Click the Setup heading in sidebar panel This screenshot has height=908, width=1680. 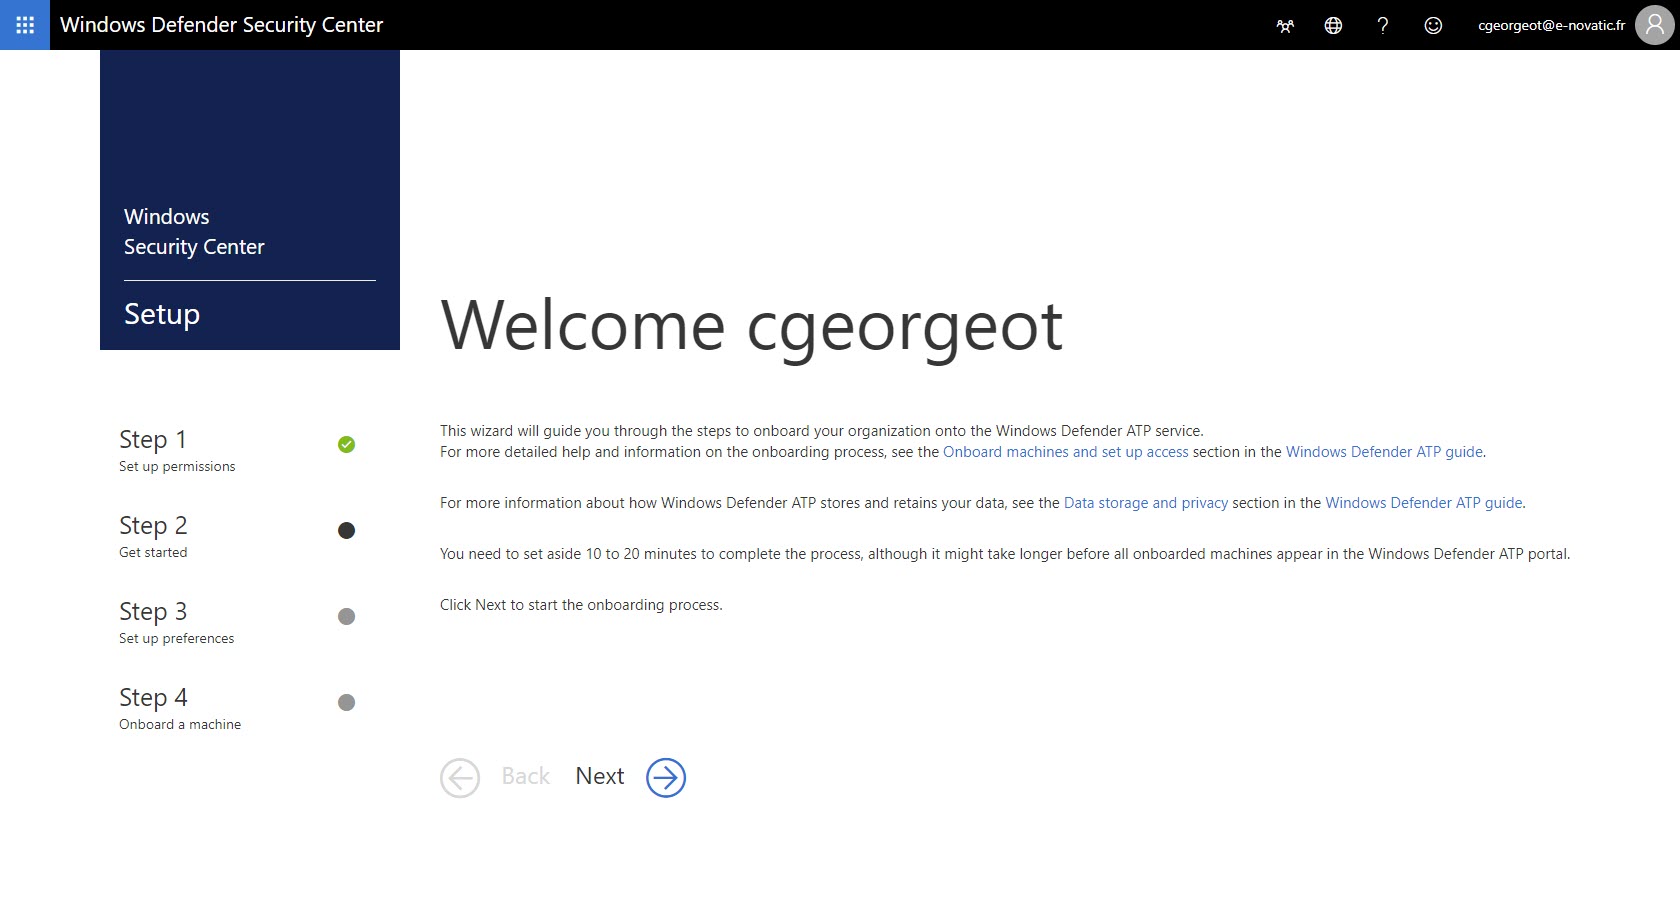(162, 314)
